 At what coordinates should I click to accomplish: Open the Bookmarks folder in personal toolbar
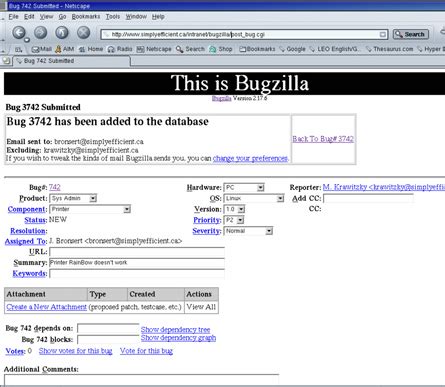[257, 49]
